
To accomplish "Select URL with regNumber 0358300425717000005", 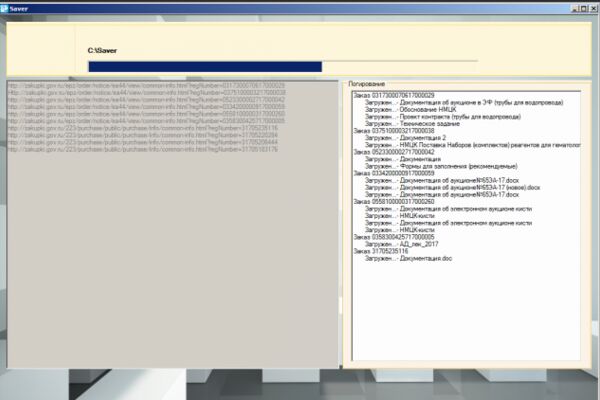I will (x=147, y=121).
